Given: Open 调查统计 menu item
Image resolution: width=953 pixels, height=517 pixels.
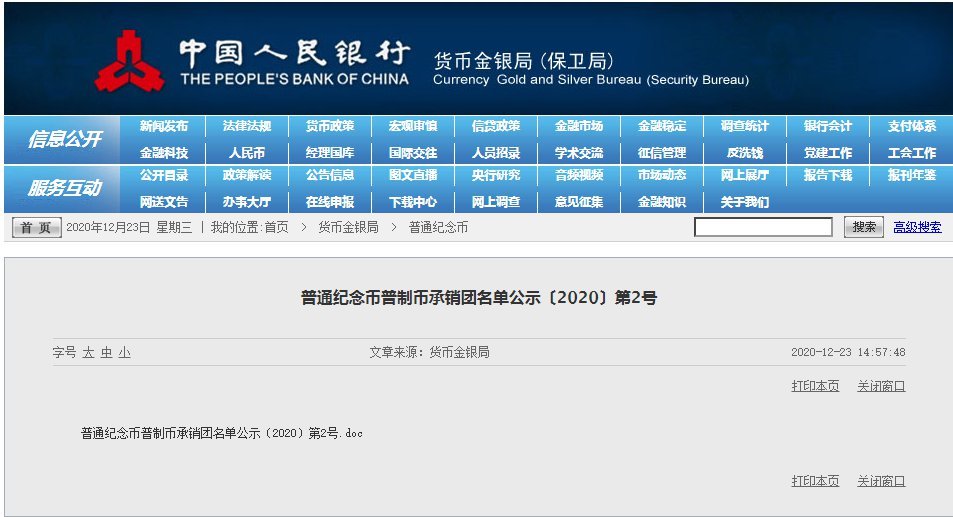Looking at the screenshot, I should tap(745, 126).
